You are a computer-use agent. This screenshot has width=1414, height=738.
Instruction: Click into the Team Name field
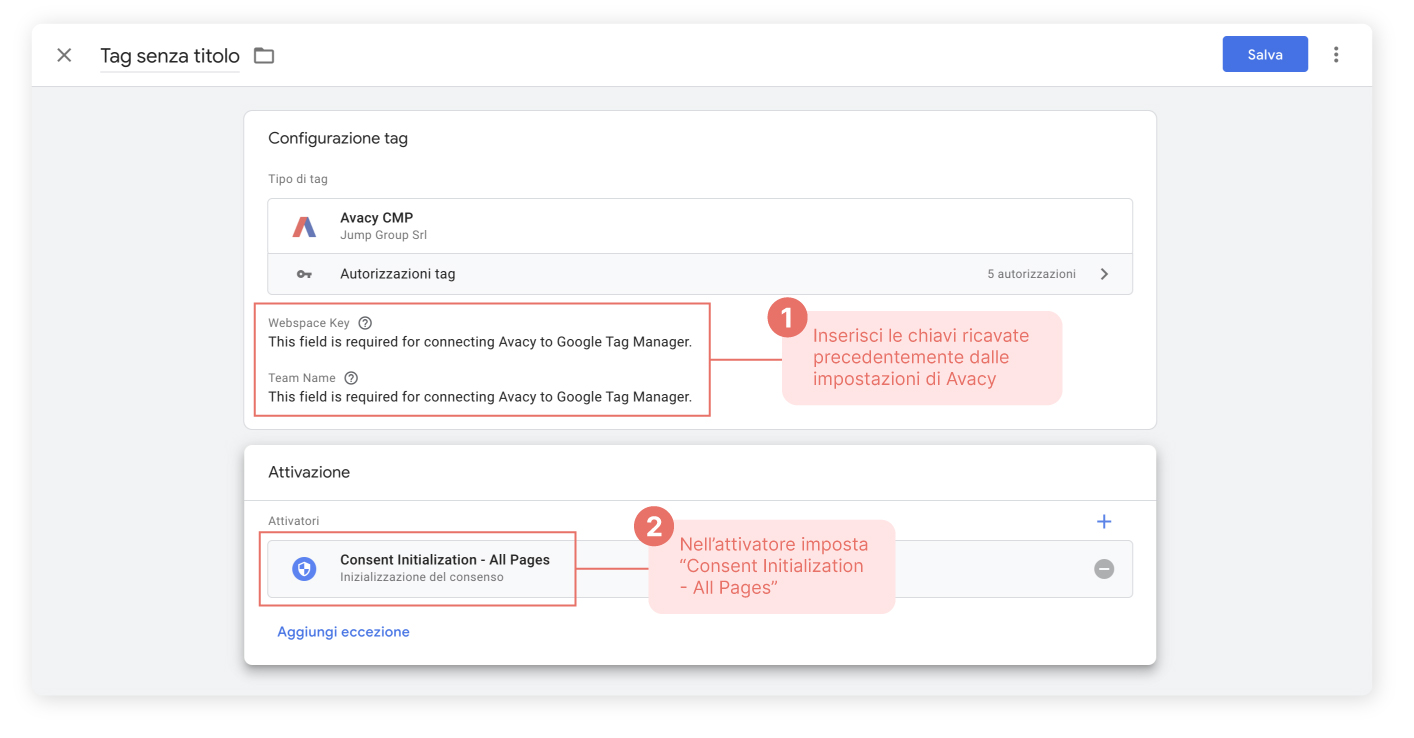tap(480, 396)
